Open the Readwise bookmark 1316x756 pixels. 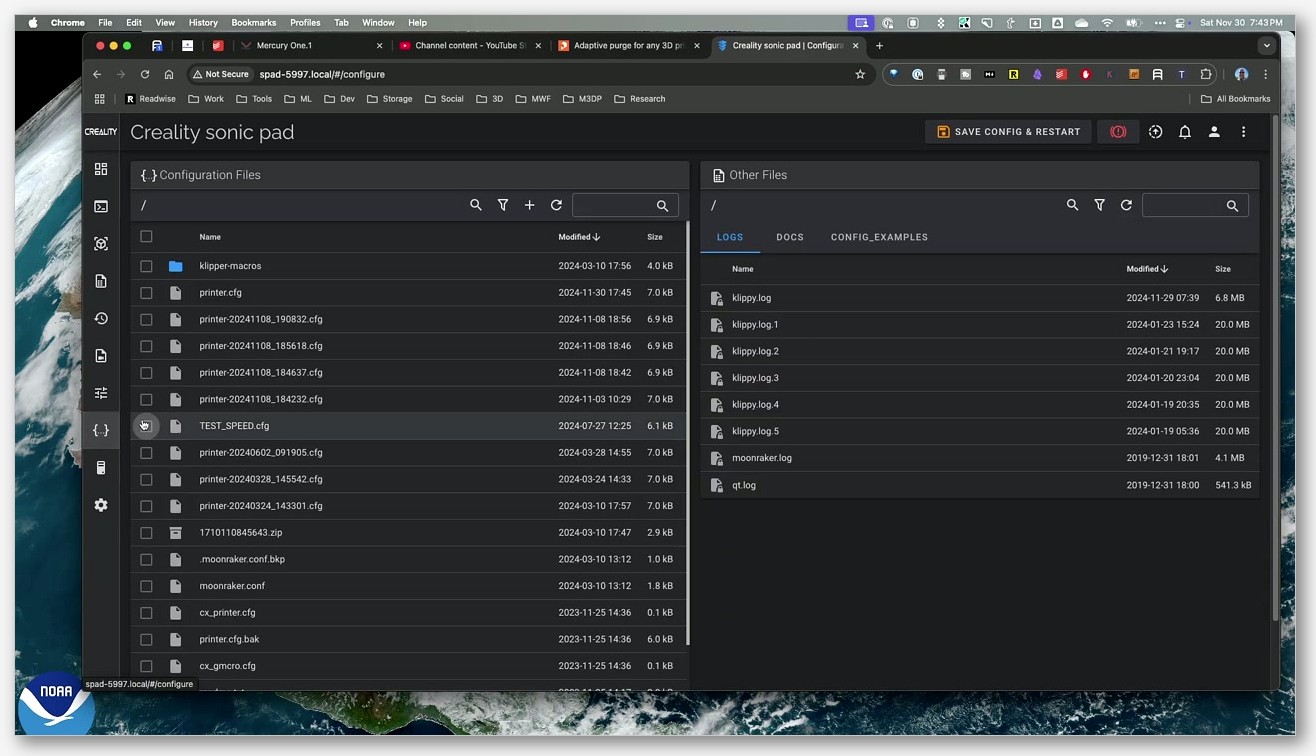coord(150,99)
